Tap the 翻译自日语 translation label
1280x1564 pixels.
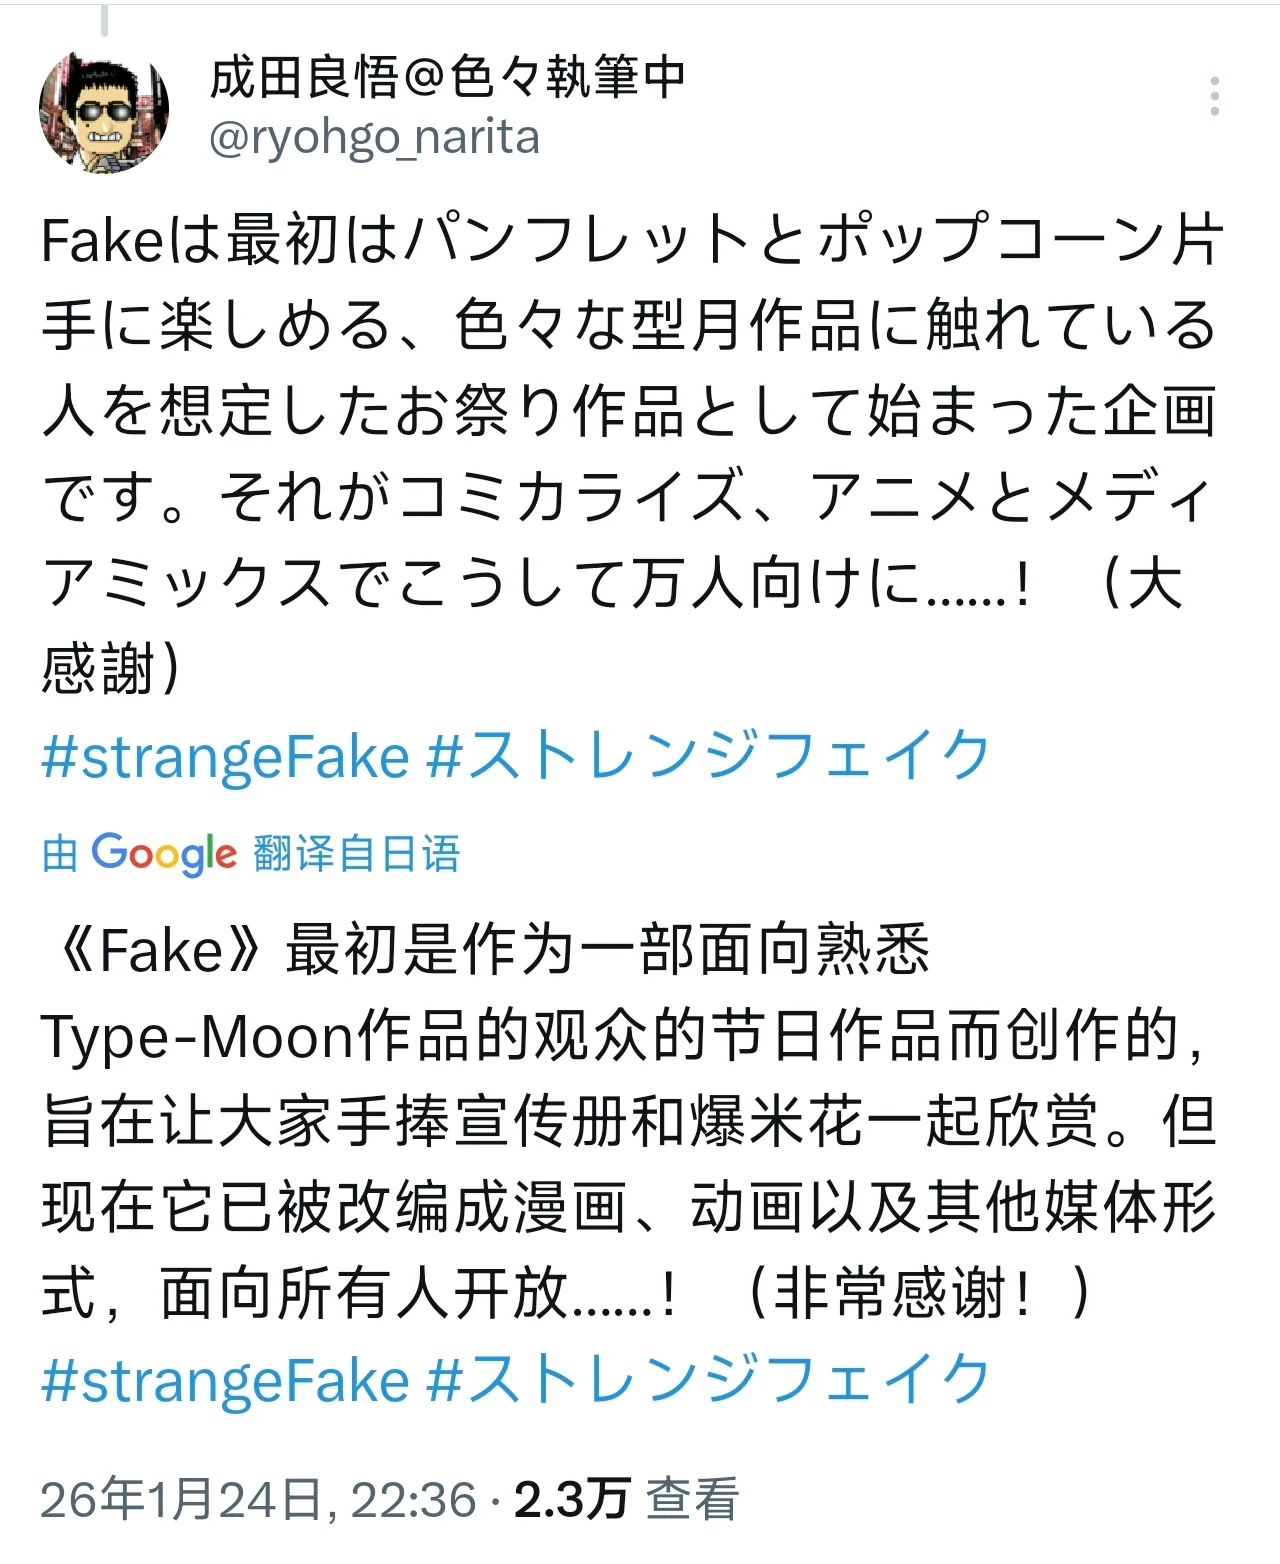click(x=356, y=854)
